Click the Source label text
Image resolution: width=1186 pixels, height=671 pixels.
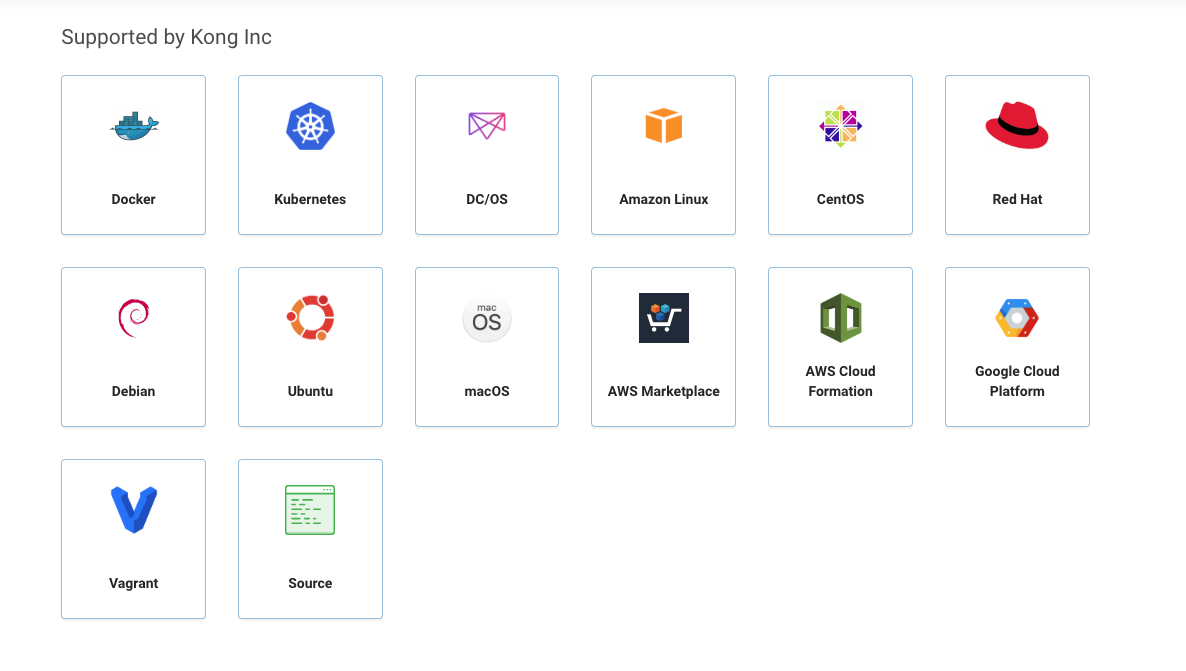click(310, 583)
